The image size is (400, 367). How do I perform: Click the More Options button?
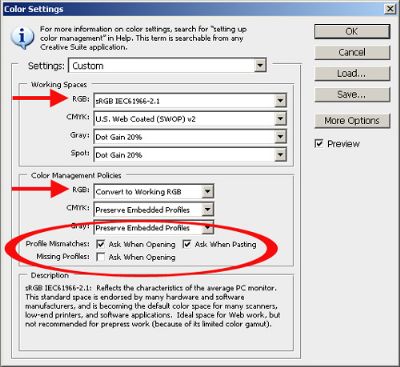click(352, 121)
